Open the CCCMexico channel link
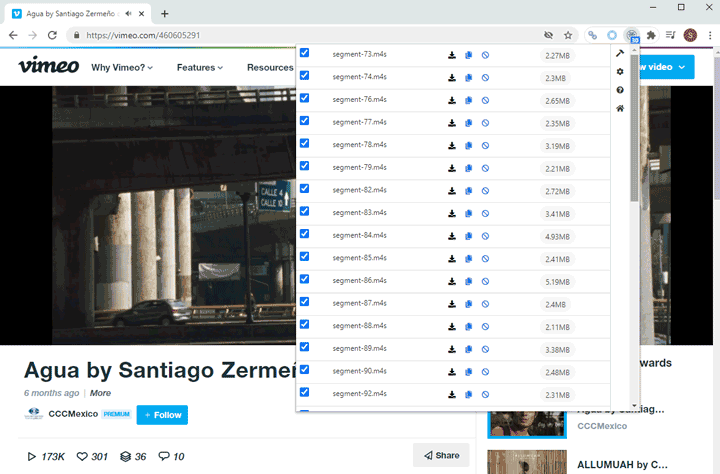 (x=73, y=414)
